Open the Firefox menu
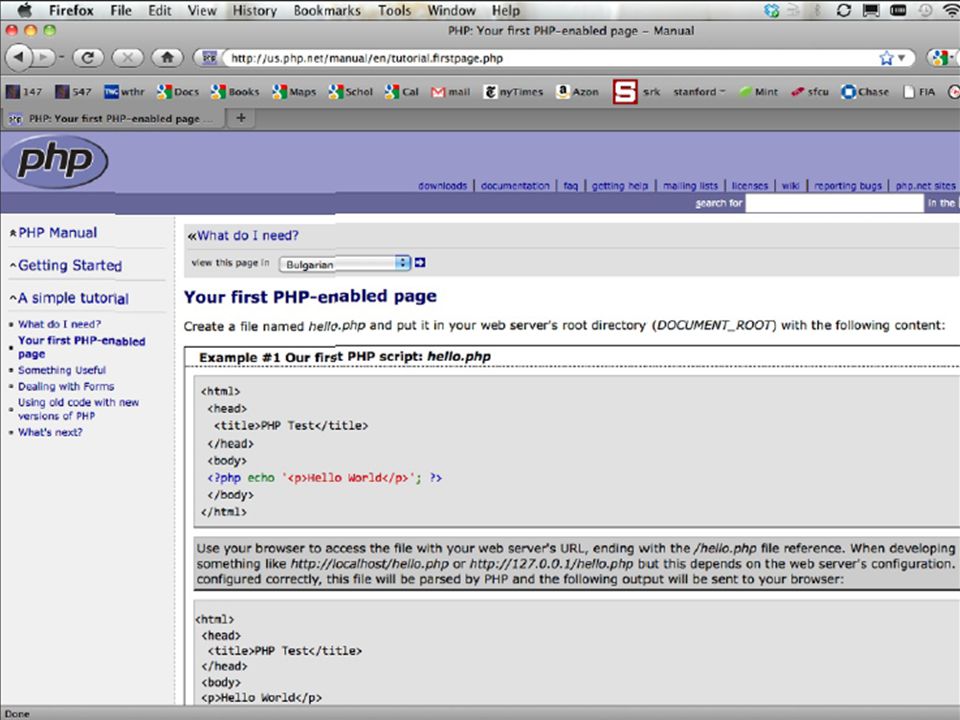Viewport: 960px width, 720px height. click(71, 10)
